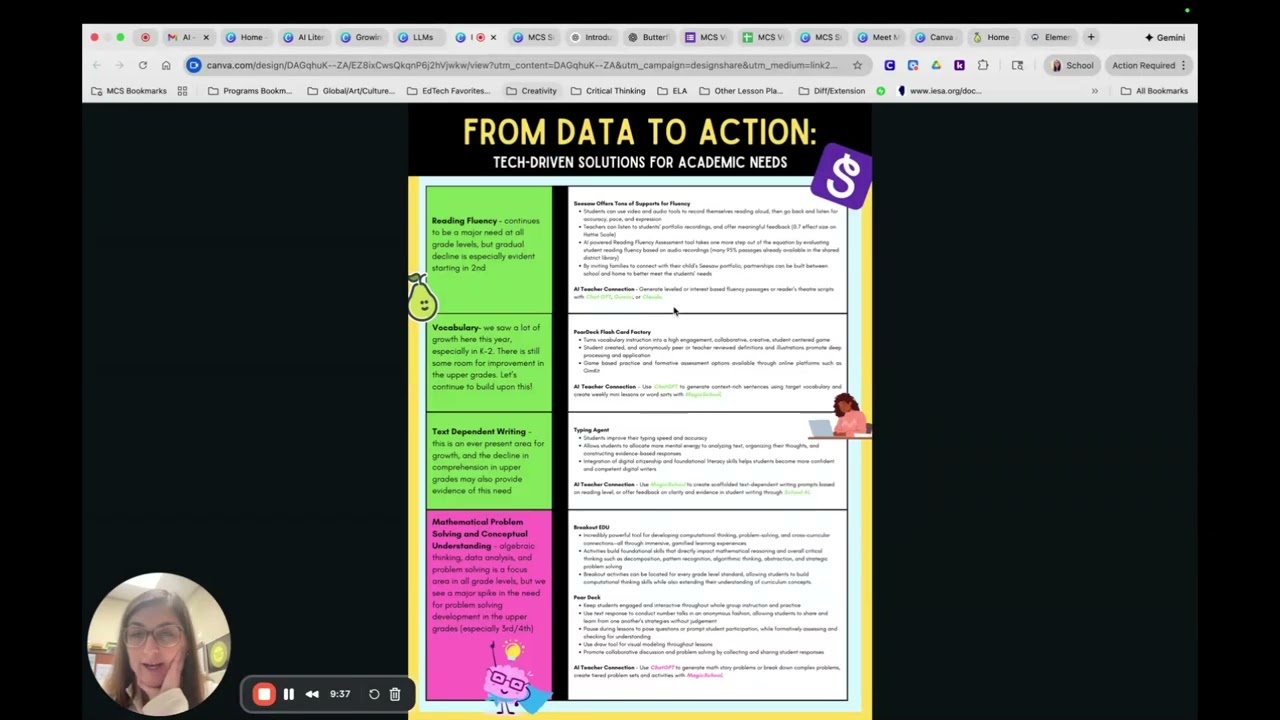This screenshot has height=720, width=1280.
Task: Switch to the Growin tab
Action: tap(362, 37)
